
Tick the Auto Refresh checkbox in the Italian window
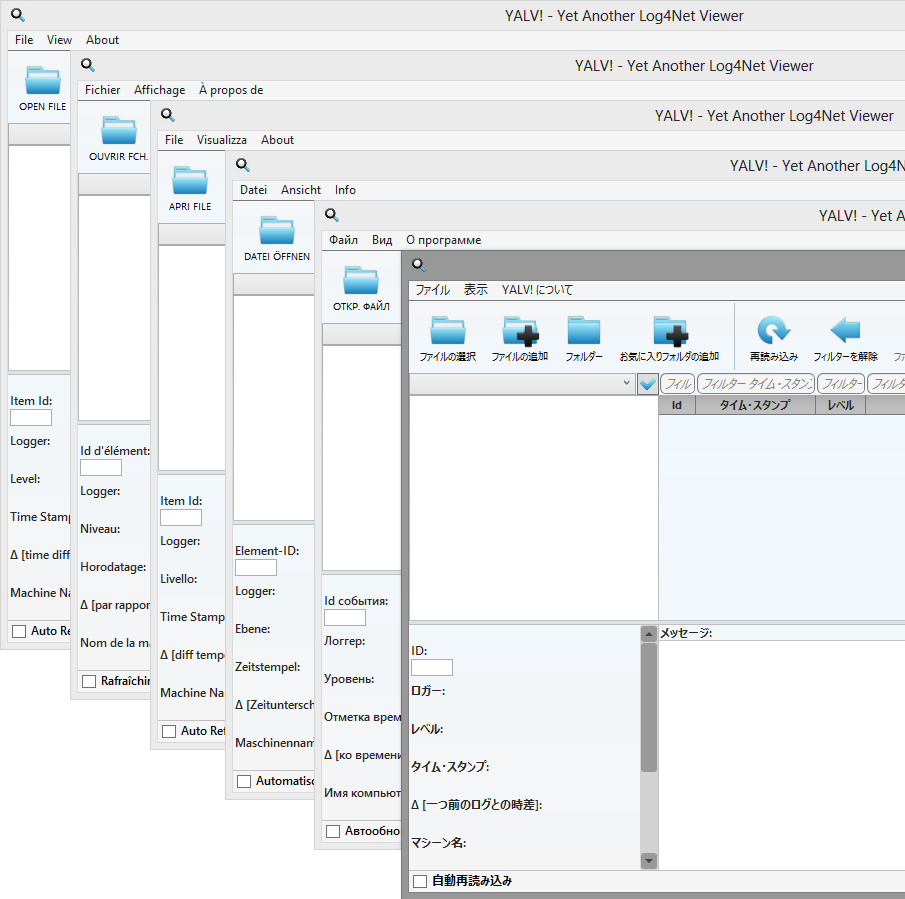(x=169, y=732)
